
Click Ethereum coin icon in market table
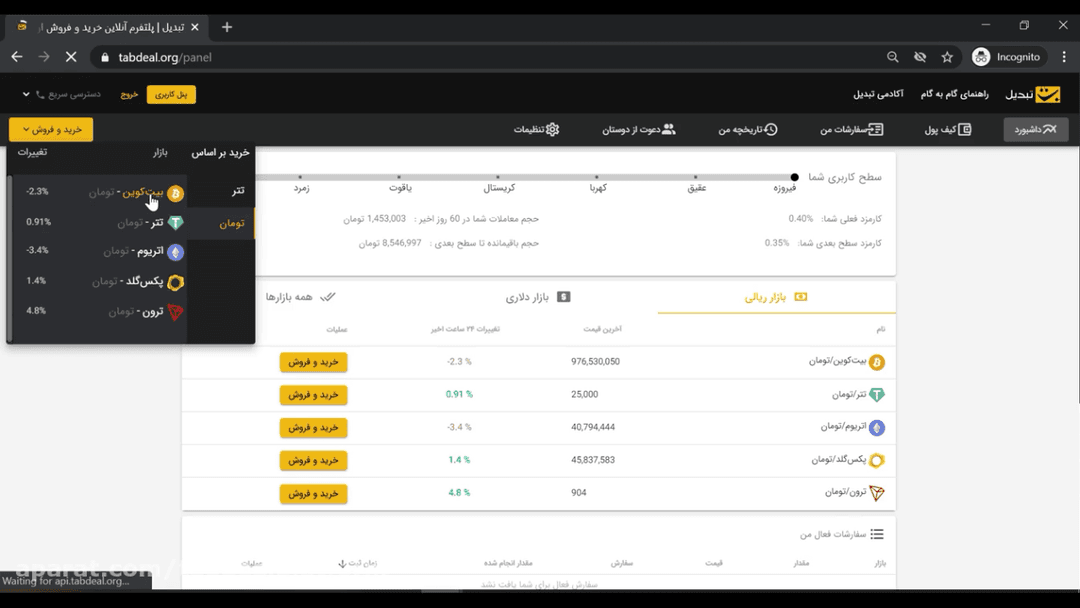pyautogui.click(x=876, y=428)
